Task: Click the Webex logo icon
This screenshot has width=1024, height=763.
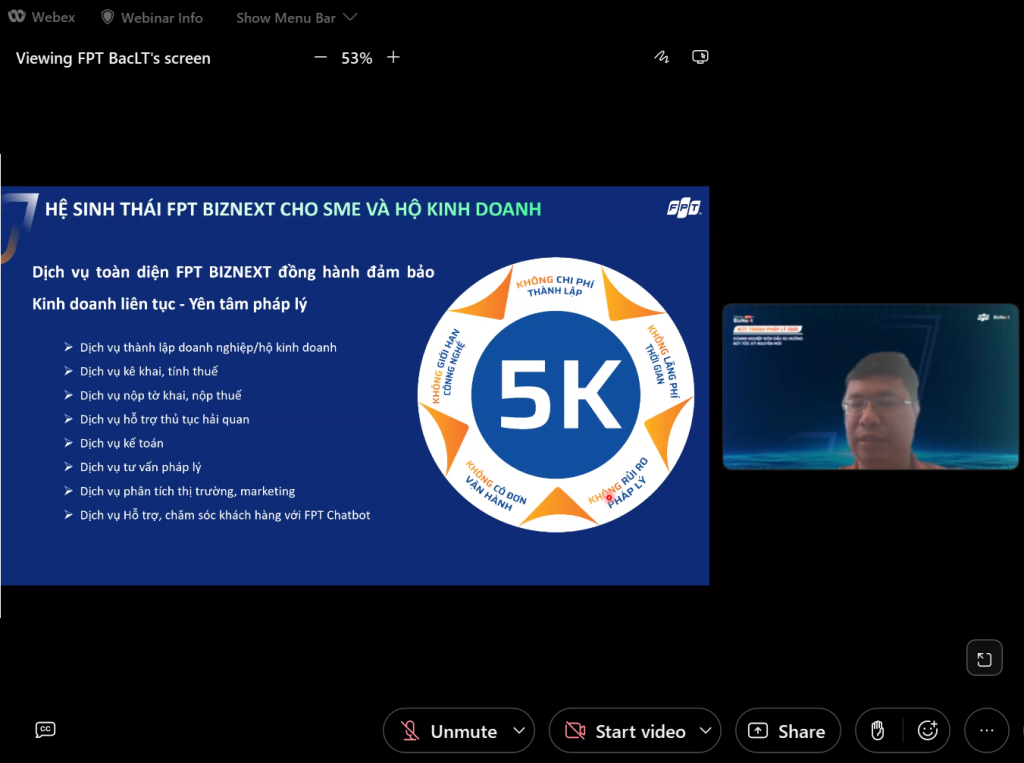Action: coord(17,17)
